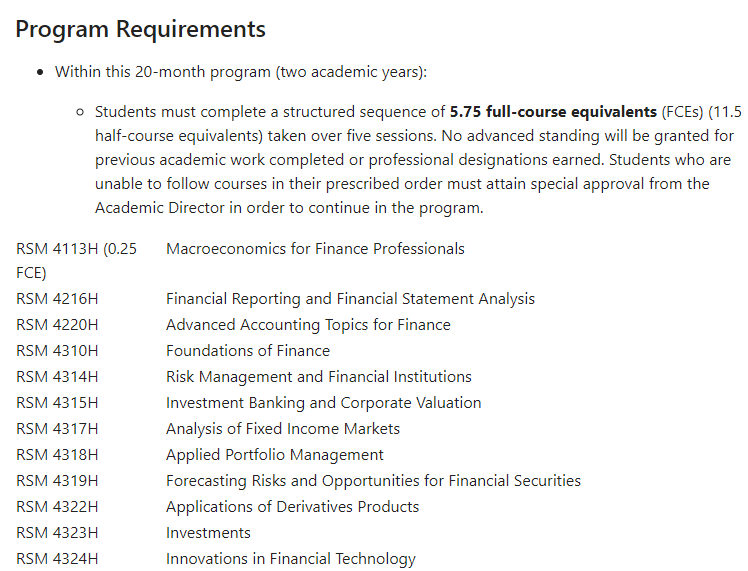Image resolution: width=748 pixels, height=571 pixels.
Task: Click Risk Management and Financial Institutions
Action: point(319,377)
